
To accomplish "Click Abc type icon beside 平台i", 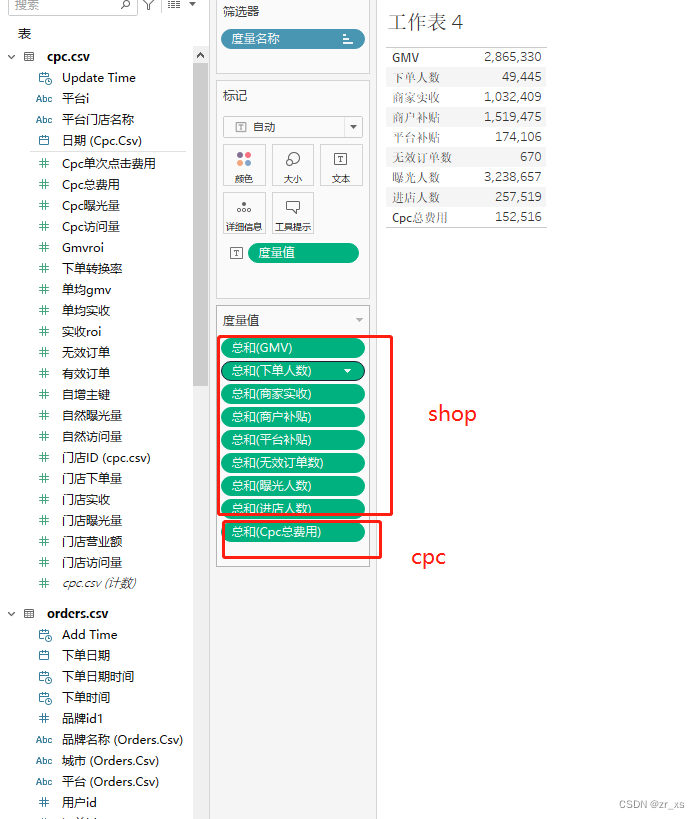I will [x=44, y=99].
